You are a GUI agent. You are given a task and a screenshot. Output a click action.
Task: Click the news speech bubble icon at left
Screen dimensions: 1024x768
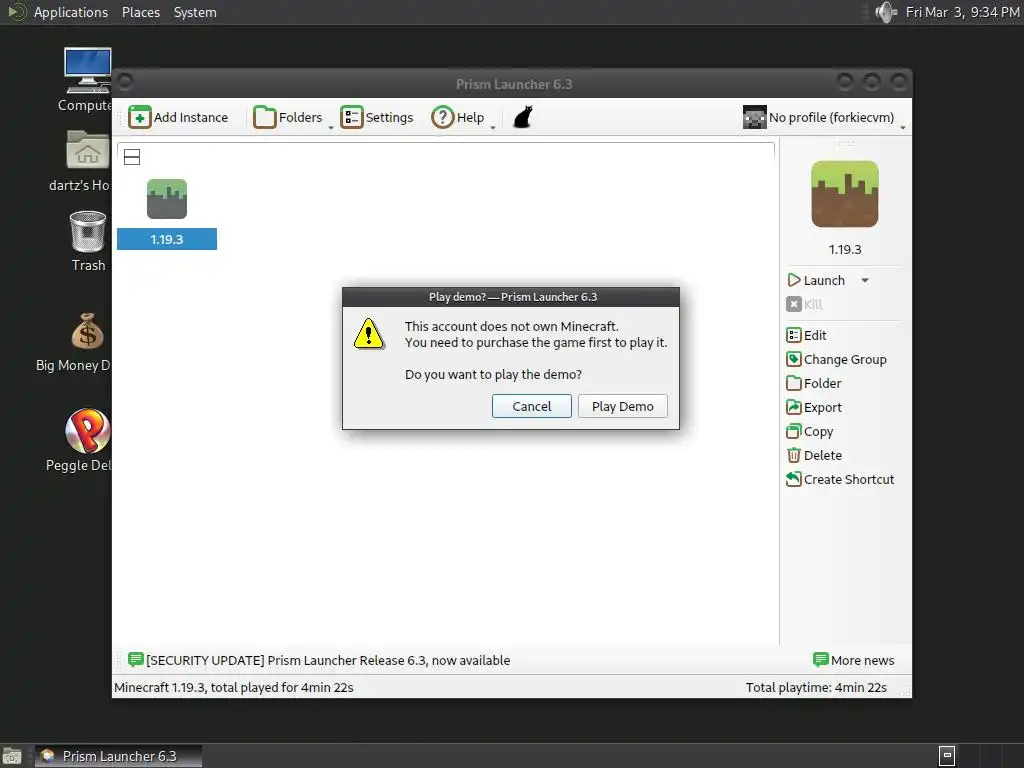click(x=136, y=660)
